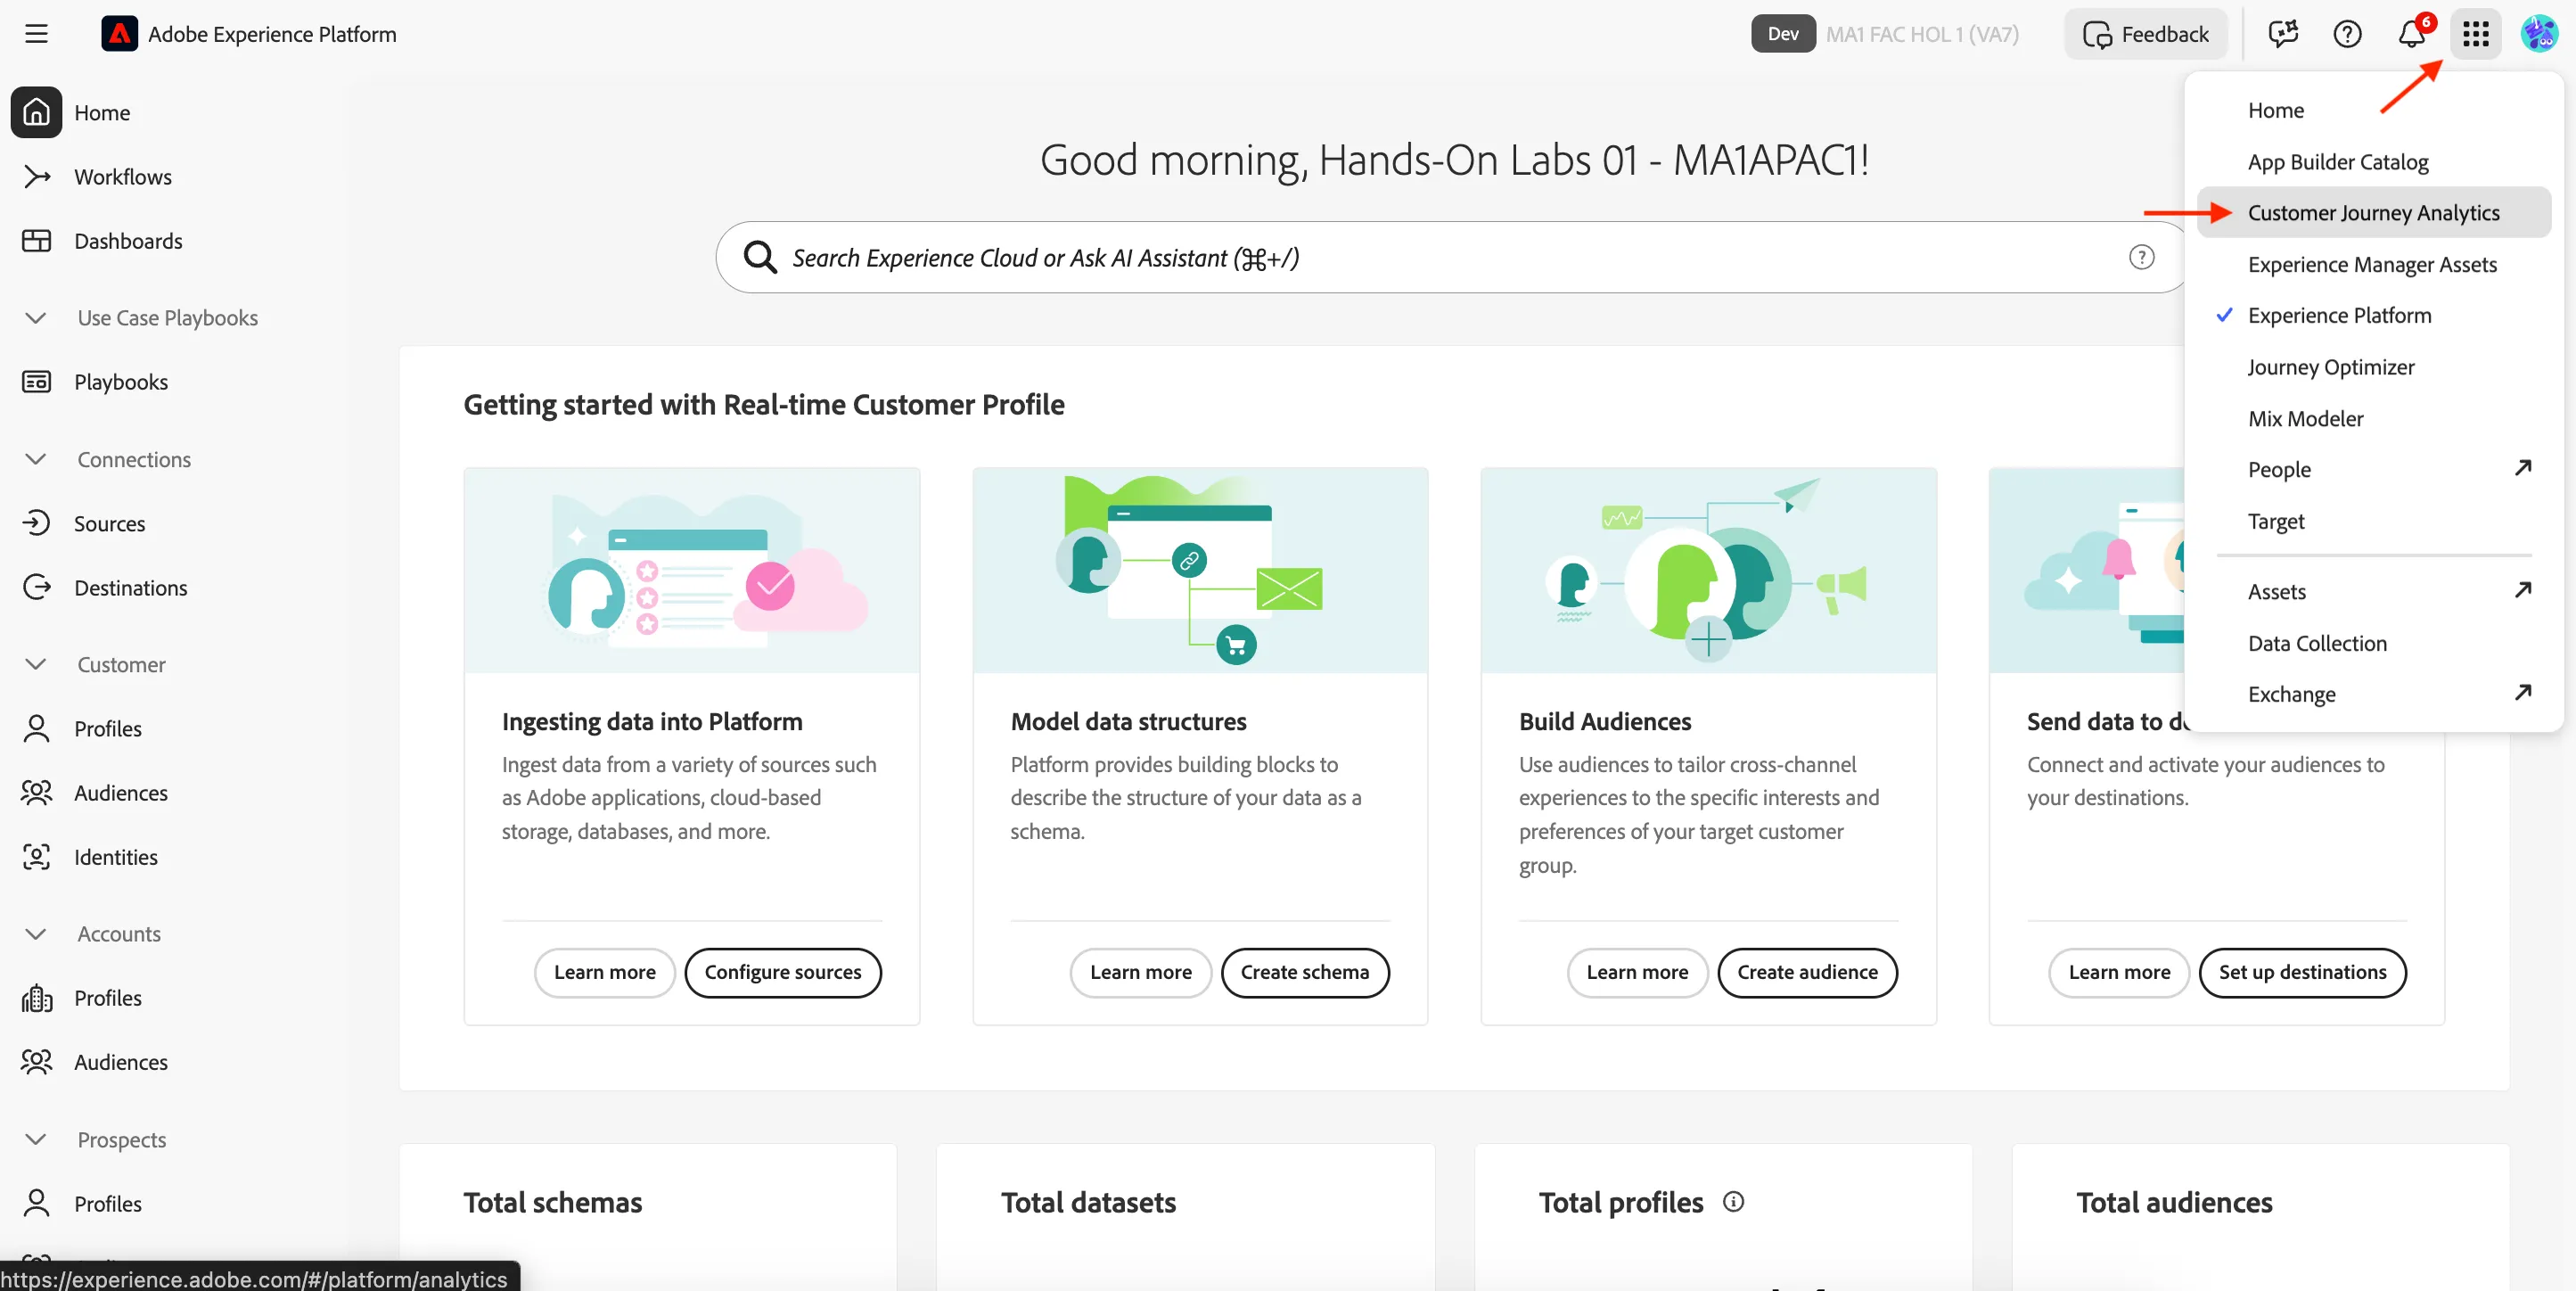This screenshot has width=2576, height=1291.
Task: Click the user profile avatar
Action: click(x=2538, y=34)
